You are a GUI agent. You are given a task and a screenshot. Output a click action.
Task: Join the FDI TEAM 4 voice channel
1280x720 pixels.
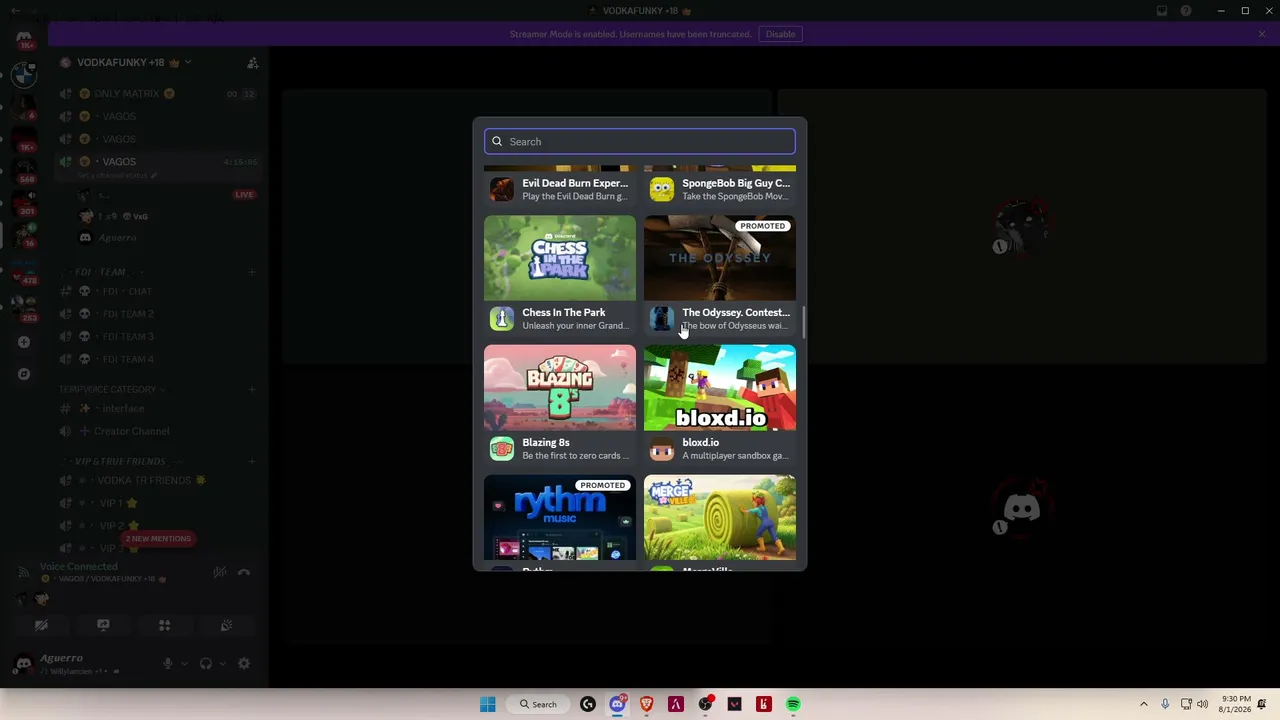(x=159, y=359)
